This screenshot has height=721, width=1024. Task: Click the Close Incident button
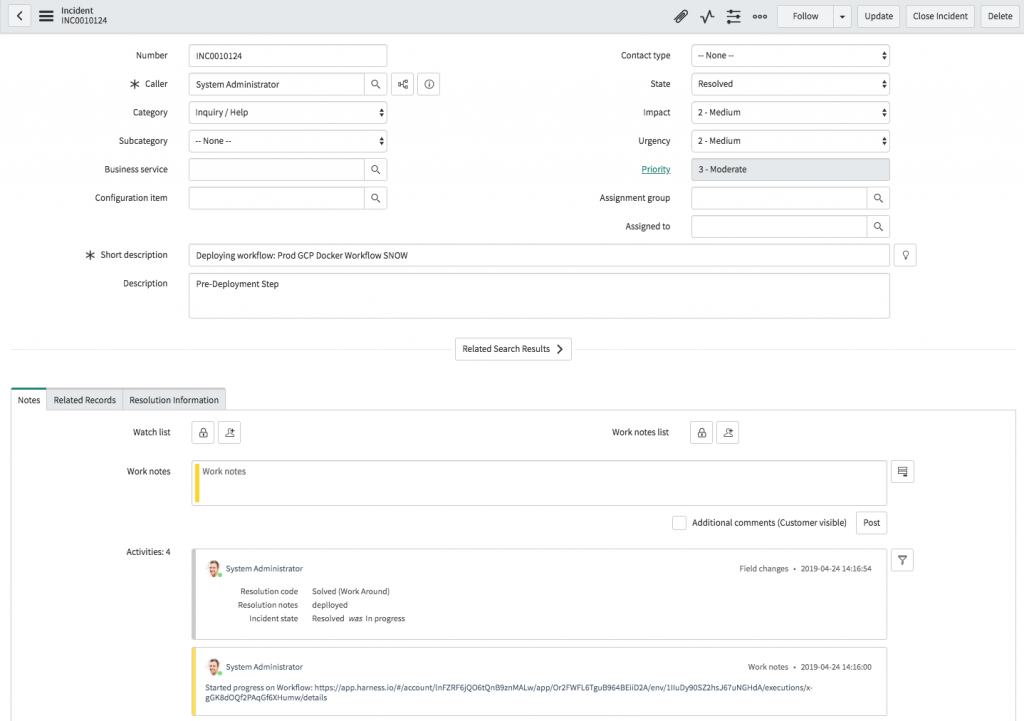[x=940, y=16]
